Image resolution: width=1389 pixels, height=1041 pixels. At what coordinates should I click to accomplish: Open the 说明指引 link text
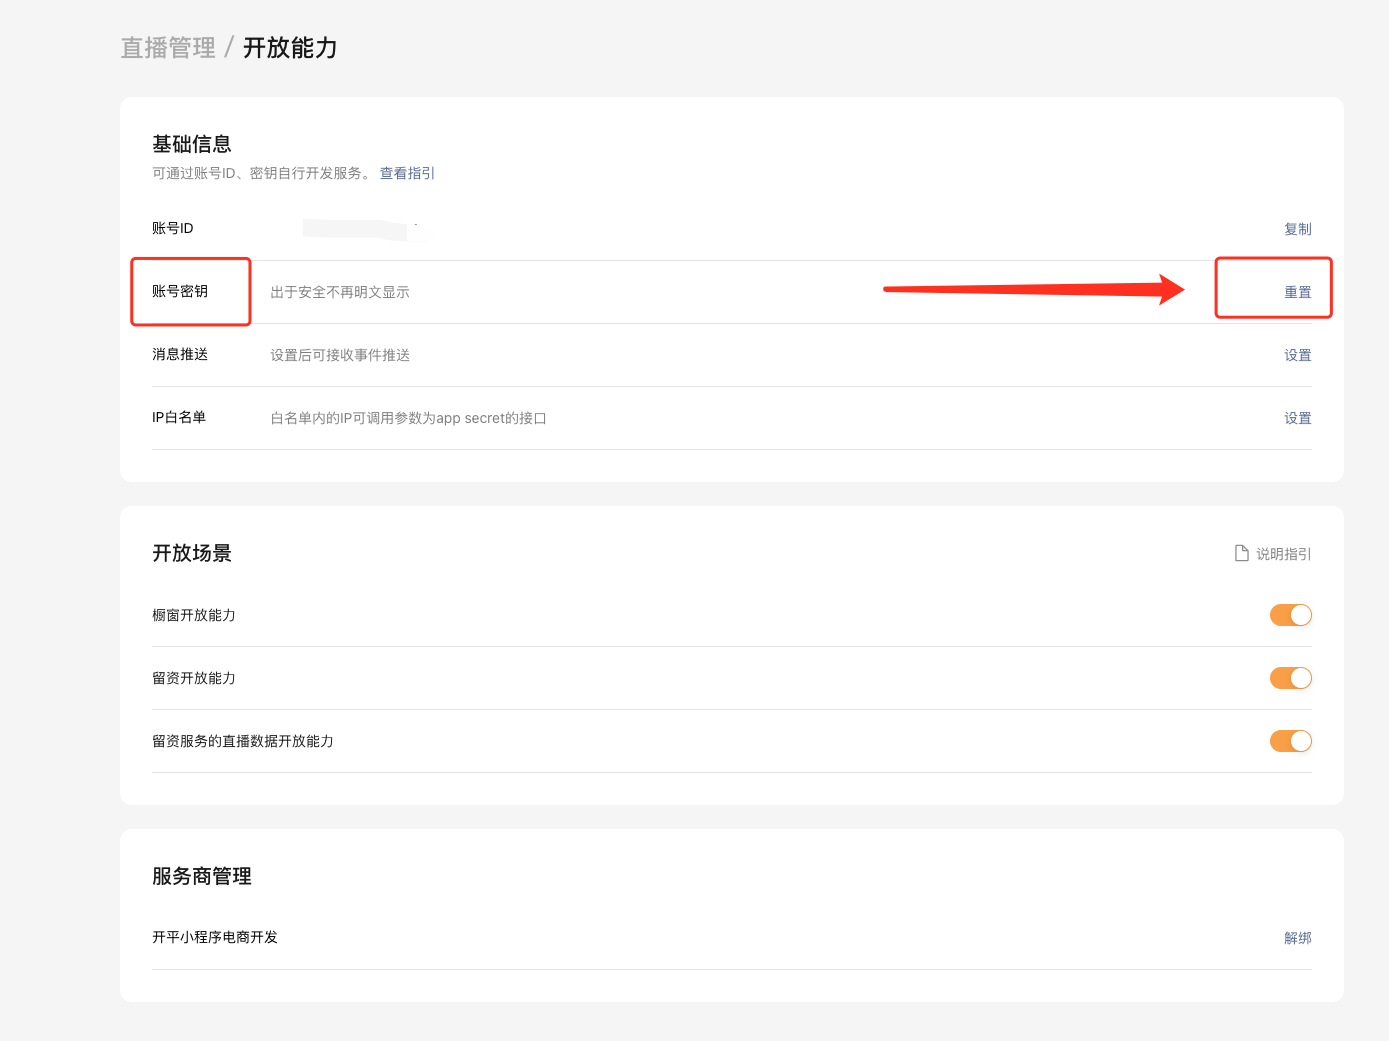(1283, 554)
